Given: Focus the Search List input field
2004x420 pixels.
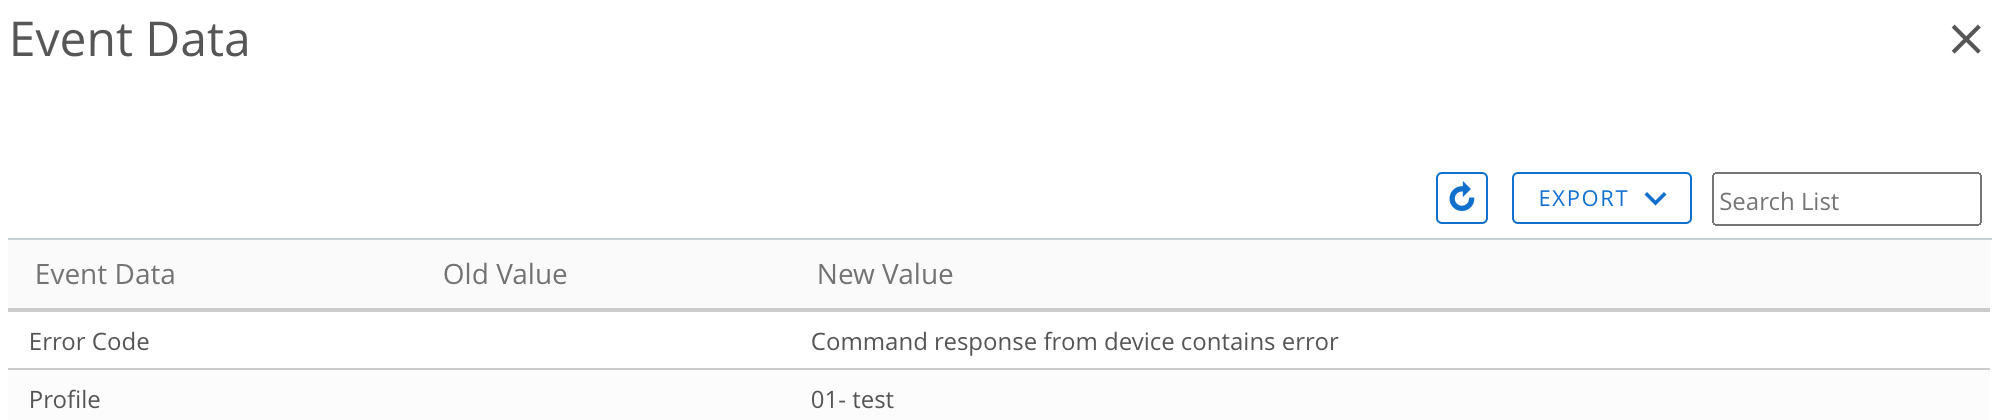Looking at the screenshot, I should [1845, 200].
